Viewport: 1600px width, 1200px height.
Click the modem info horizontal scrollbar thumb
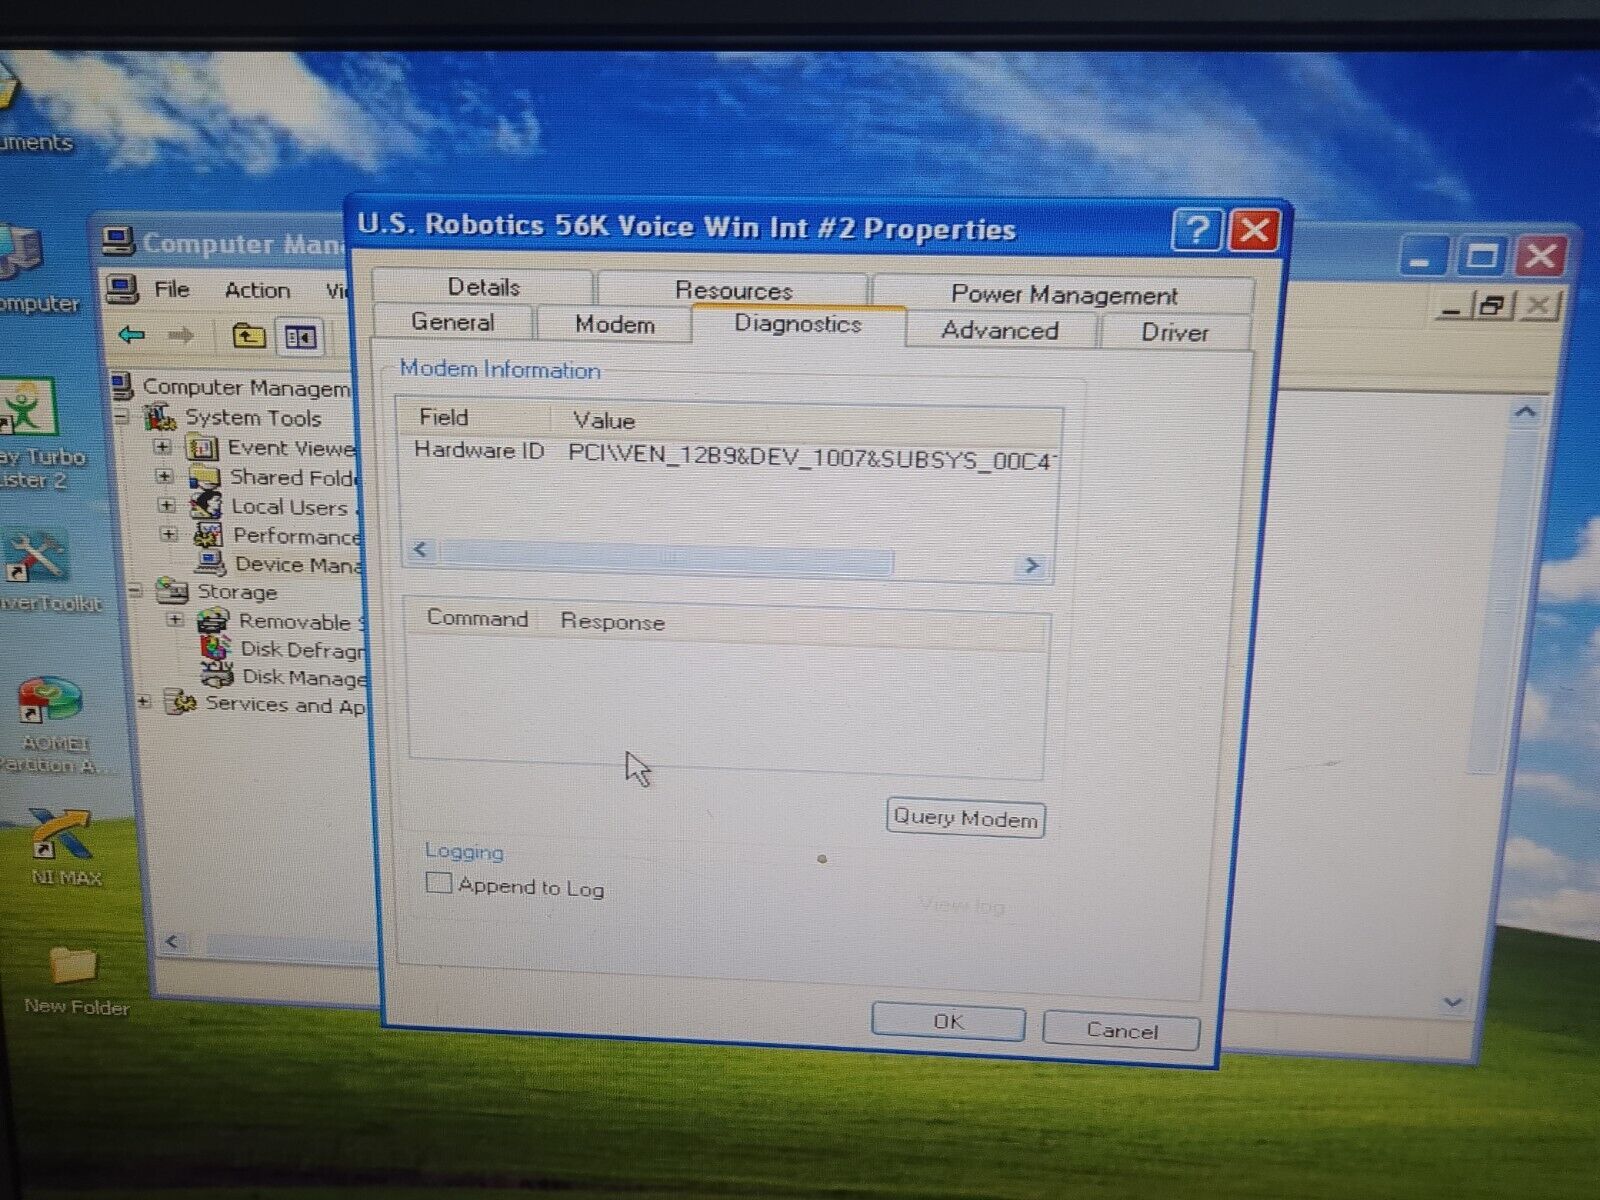click(666, 556)
